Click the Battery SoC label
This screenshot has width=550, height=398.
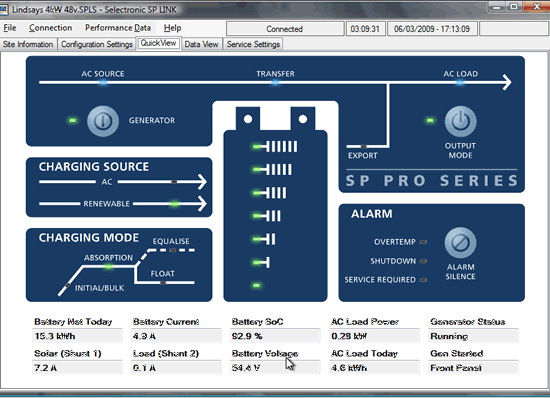(257, 322)
